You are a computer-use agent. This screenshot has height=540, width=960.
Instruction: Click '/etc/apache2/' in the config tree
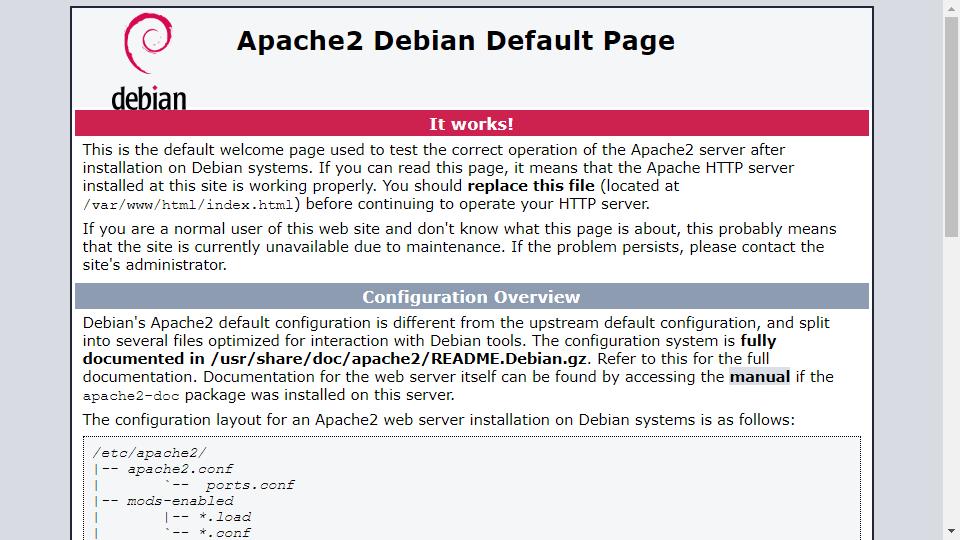click(x=149, y=453)
